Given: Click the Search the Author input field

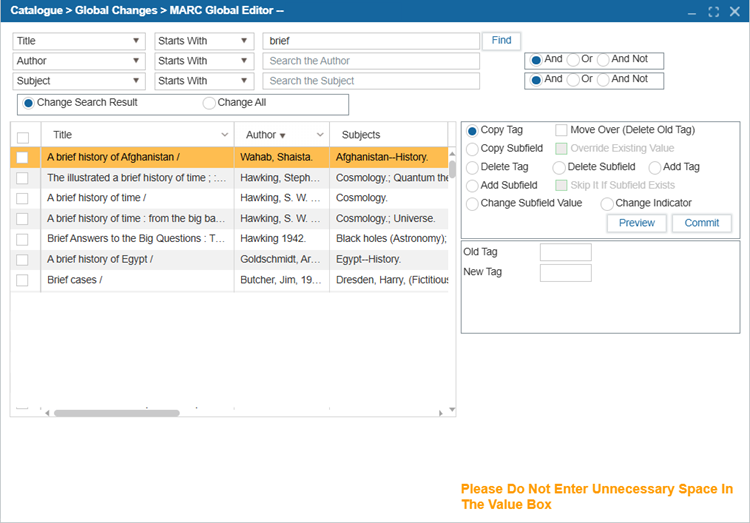Looking at the screenshot, I should pyautogui.click(x=371, y=61).
